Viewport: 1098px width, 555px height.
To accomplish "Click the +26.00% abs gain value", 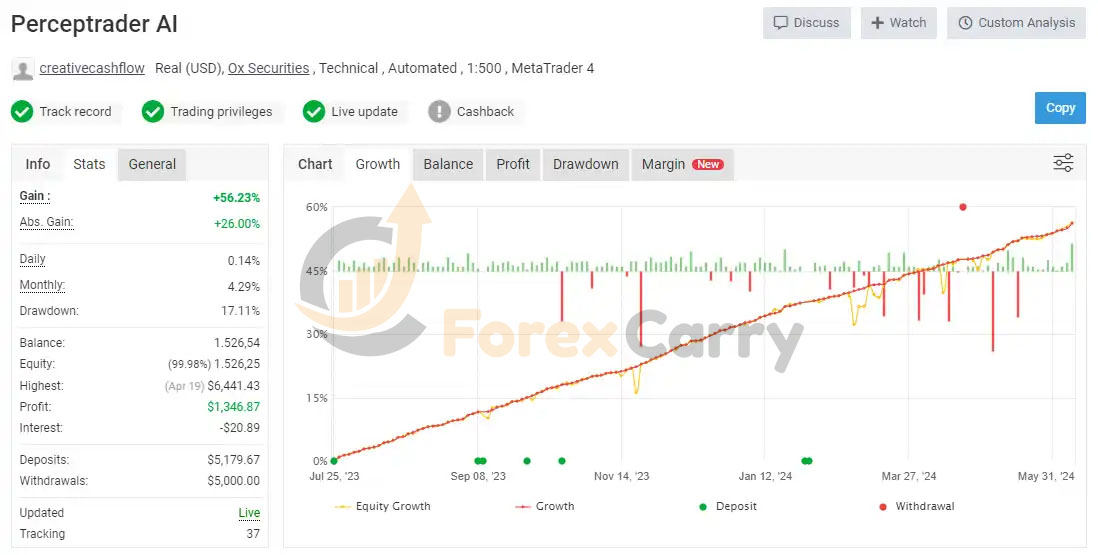I will point(237,224).
